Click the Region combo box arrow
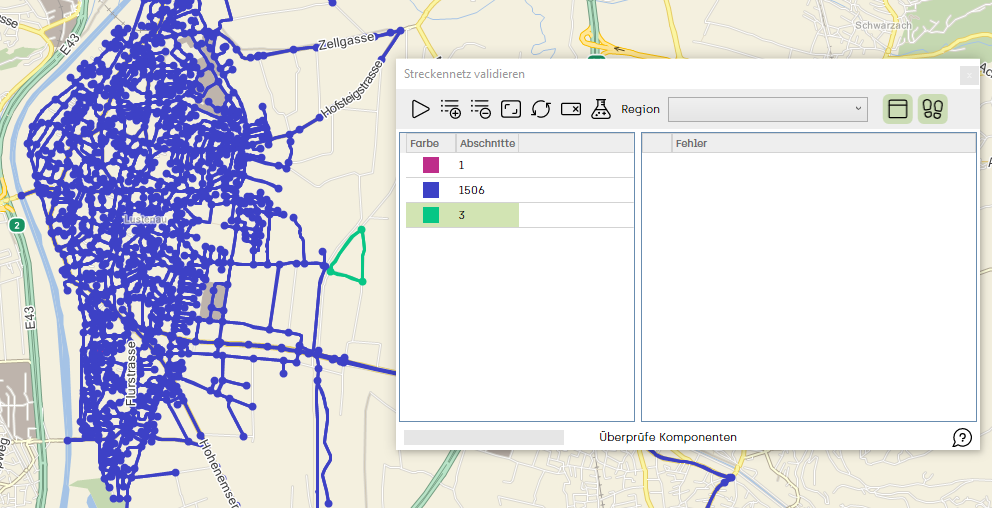The image size is (992, 508). pyautogui.click(x=859, y=109)
